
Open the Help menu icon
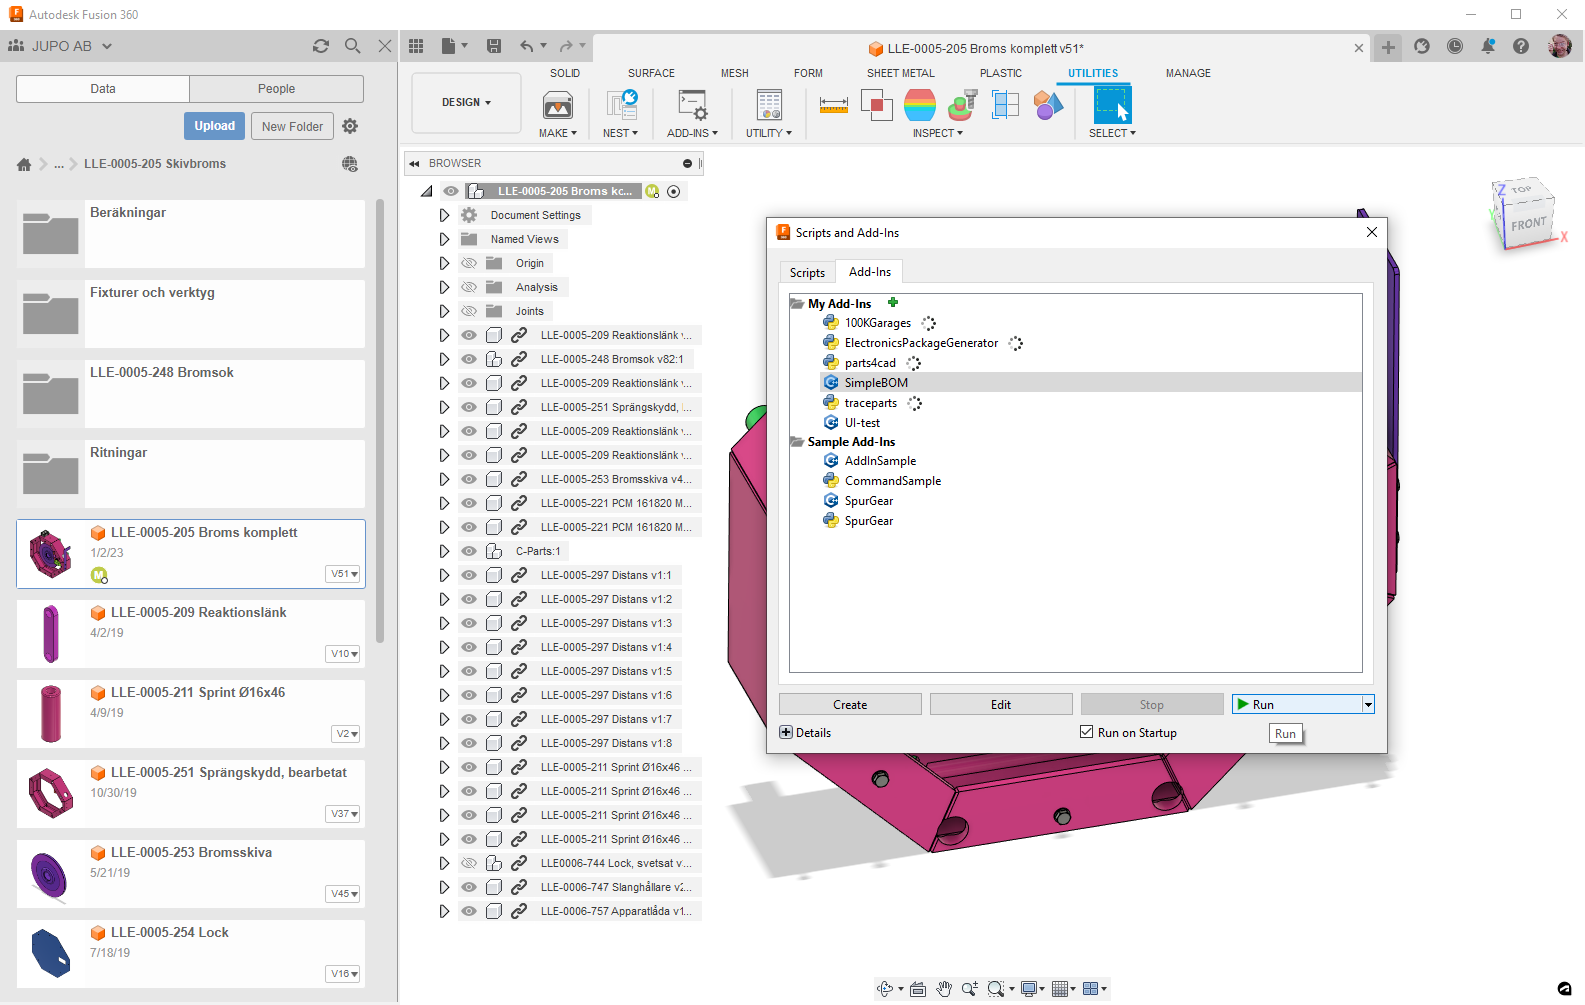[x=1521, y=46]
